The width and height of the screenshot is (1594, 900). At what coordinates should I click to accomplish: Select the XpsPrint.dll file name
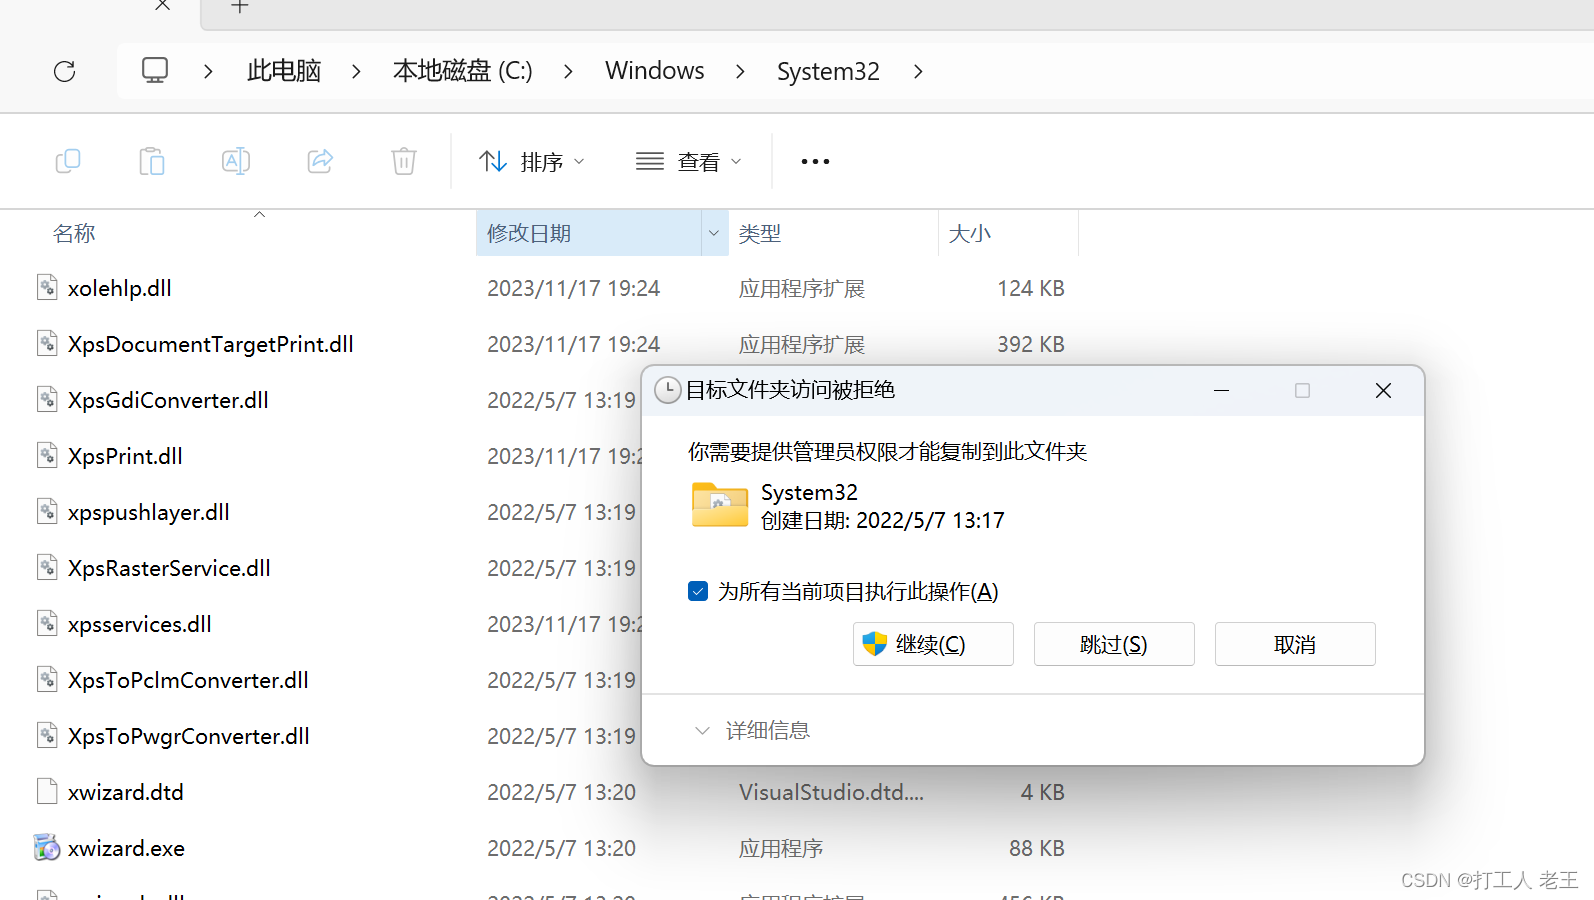[125, 456]
